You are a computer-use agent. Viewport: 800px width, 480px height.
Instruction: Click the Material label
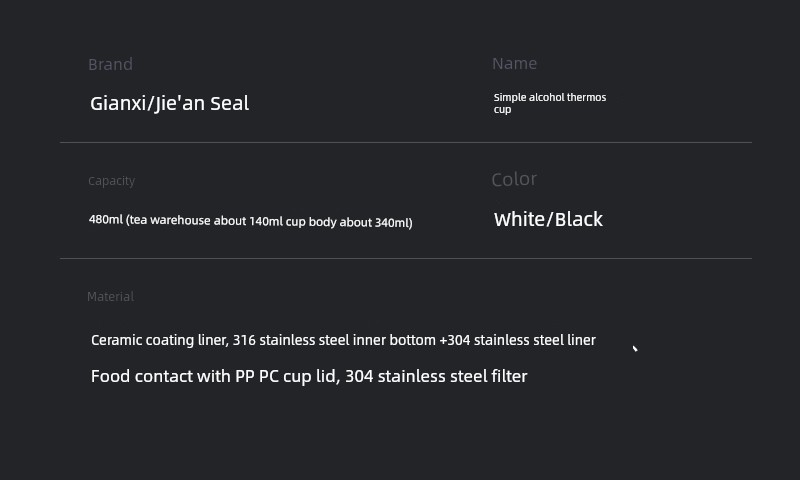pyautogui.click(x=110, y=296)
